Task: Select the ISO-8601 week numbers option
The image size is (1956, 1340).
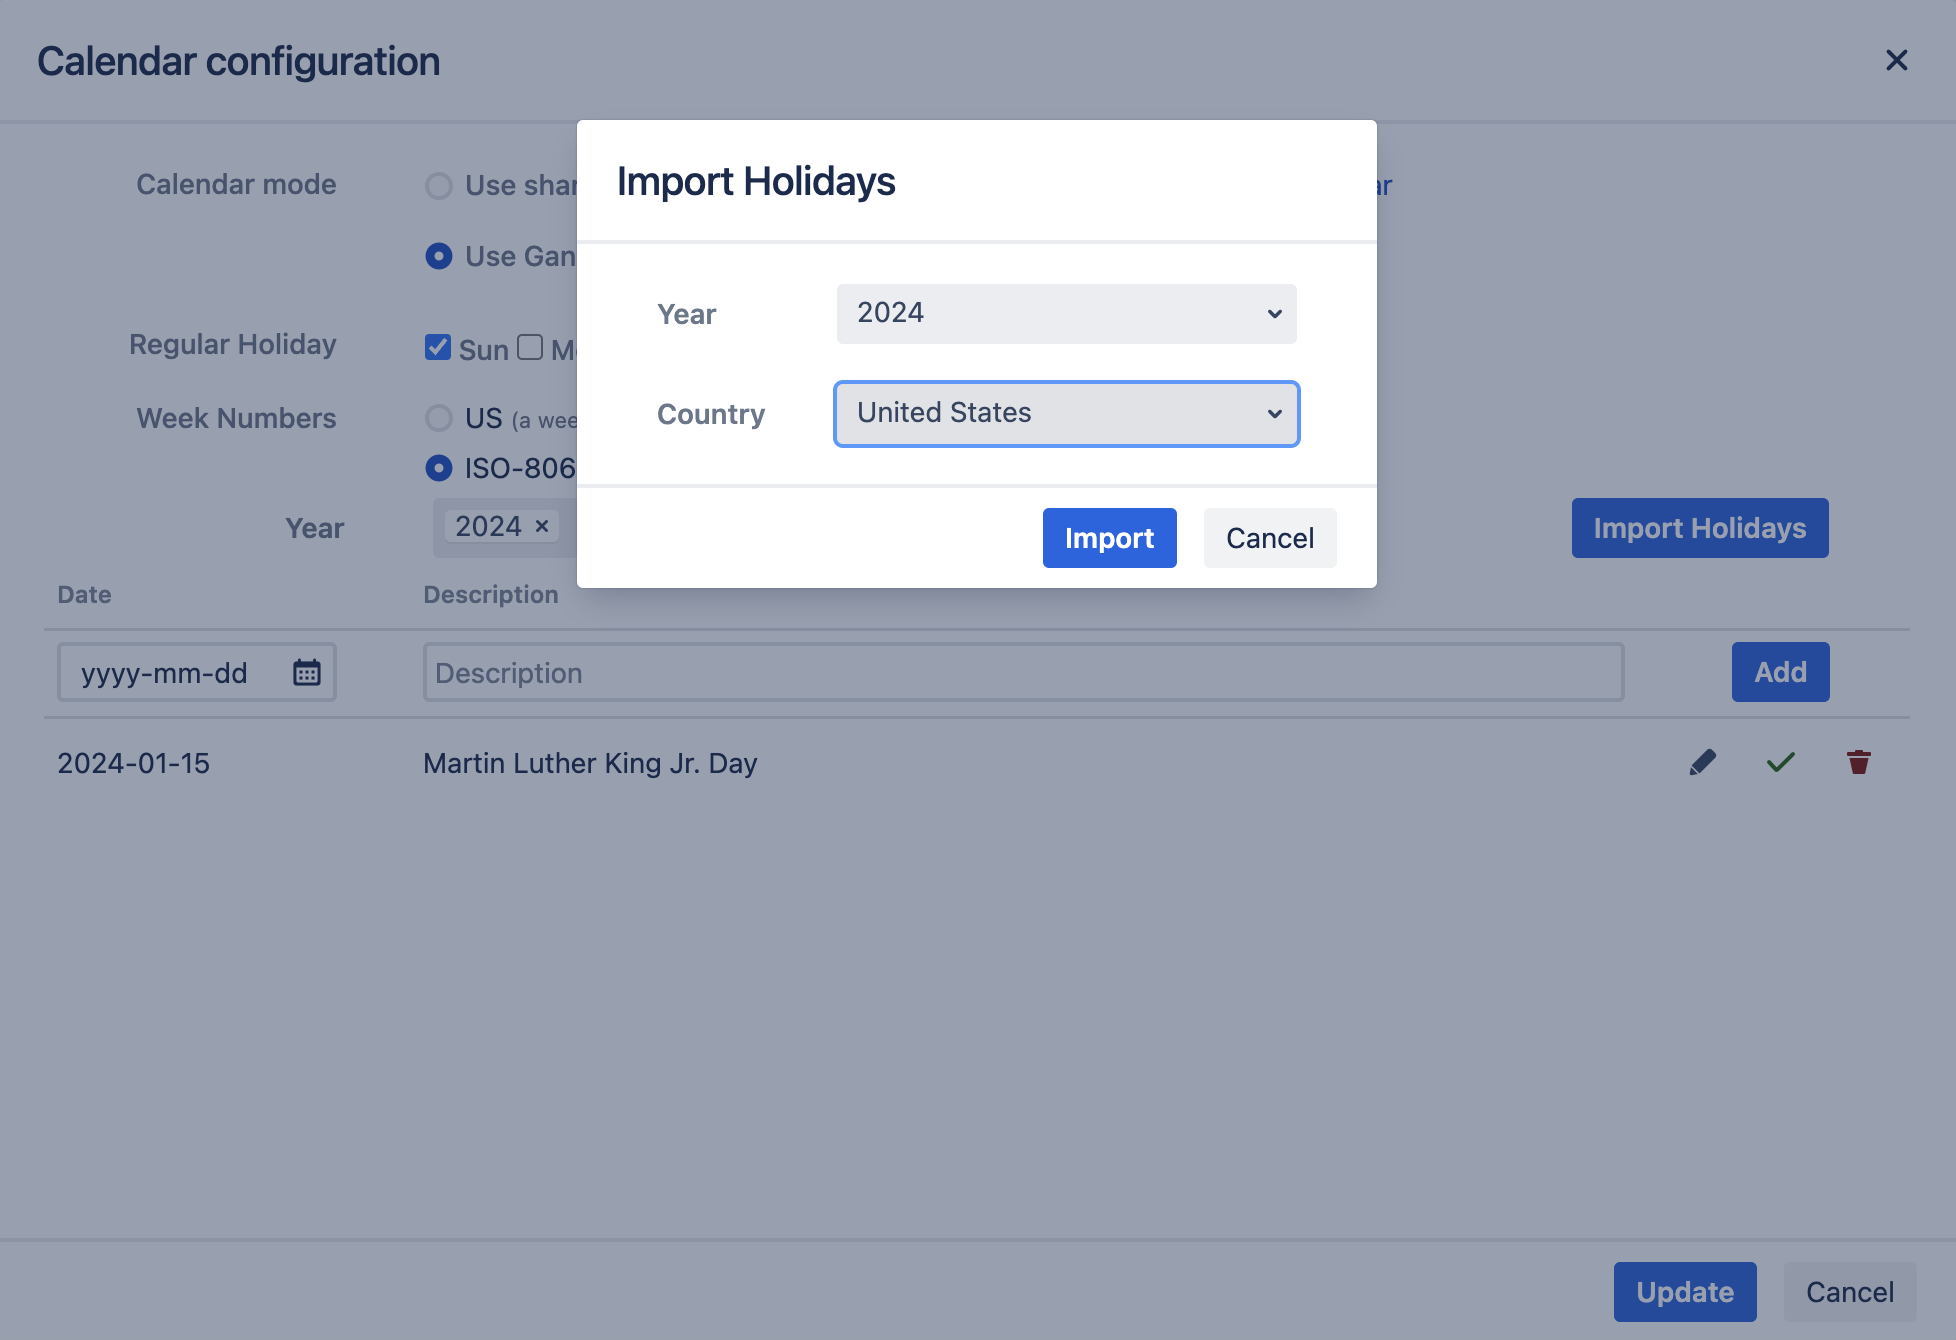Action: coord(439,468)
